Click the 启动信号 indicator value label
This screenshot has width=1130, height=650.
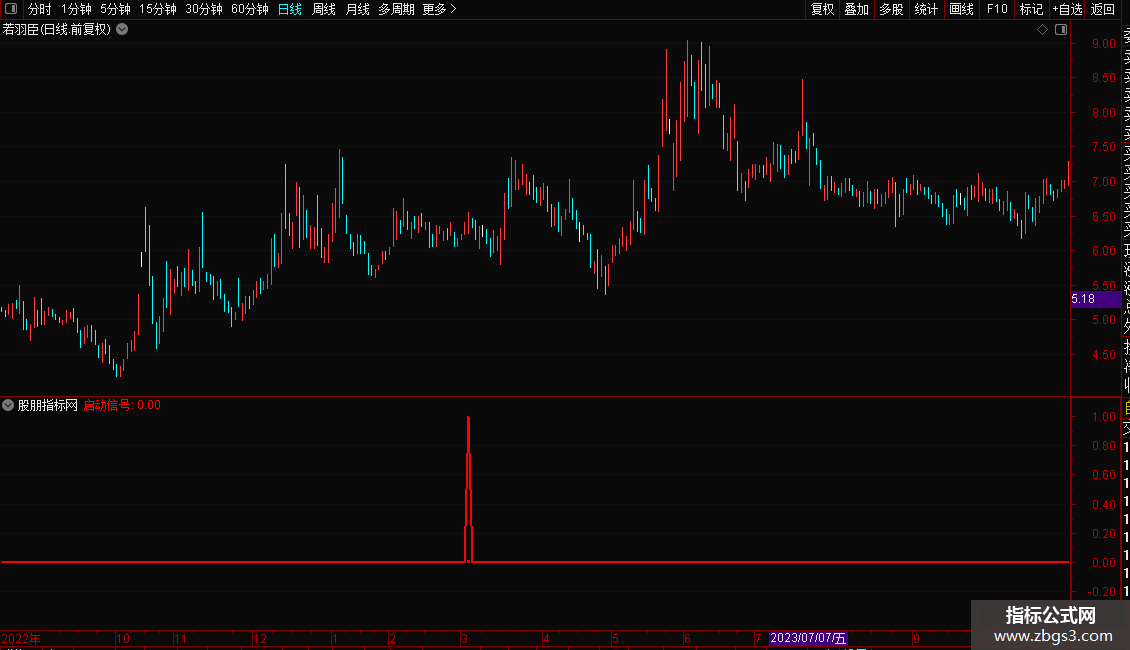pos(122,405)
